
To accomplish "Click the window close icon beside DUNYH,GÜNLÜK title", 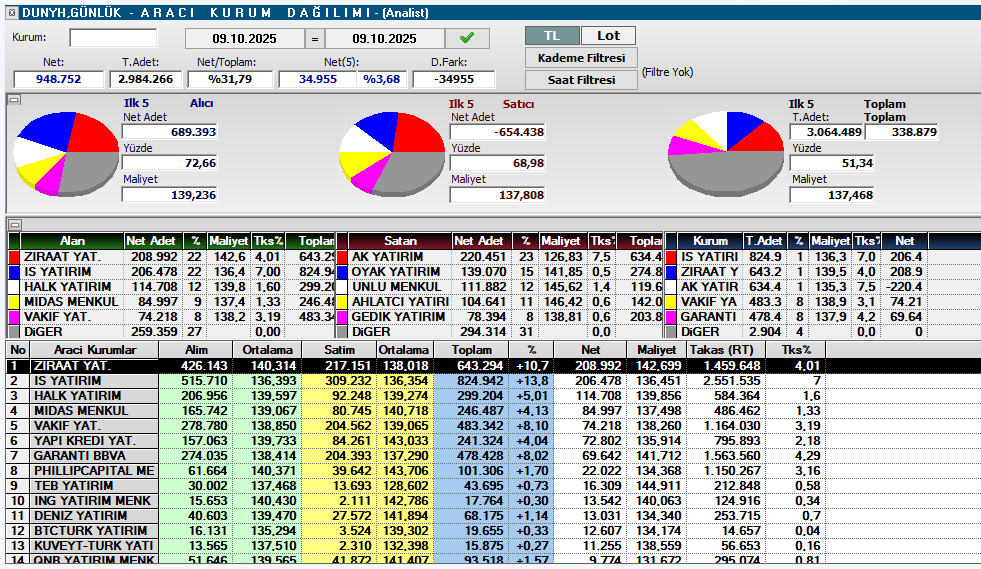I will coord(13,13).
